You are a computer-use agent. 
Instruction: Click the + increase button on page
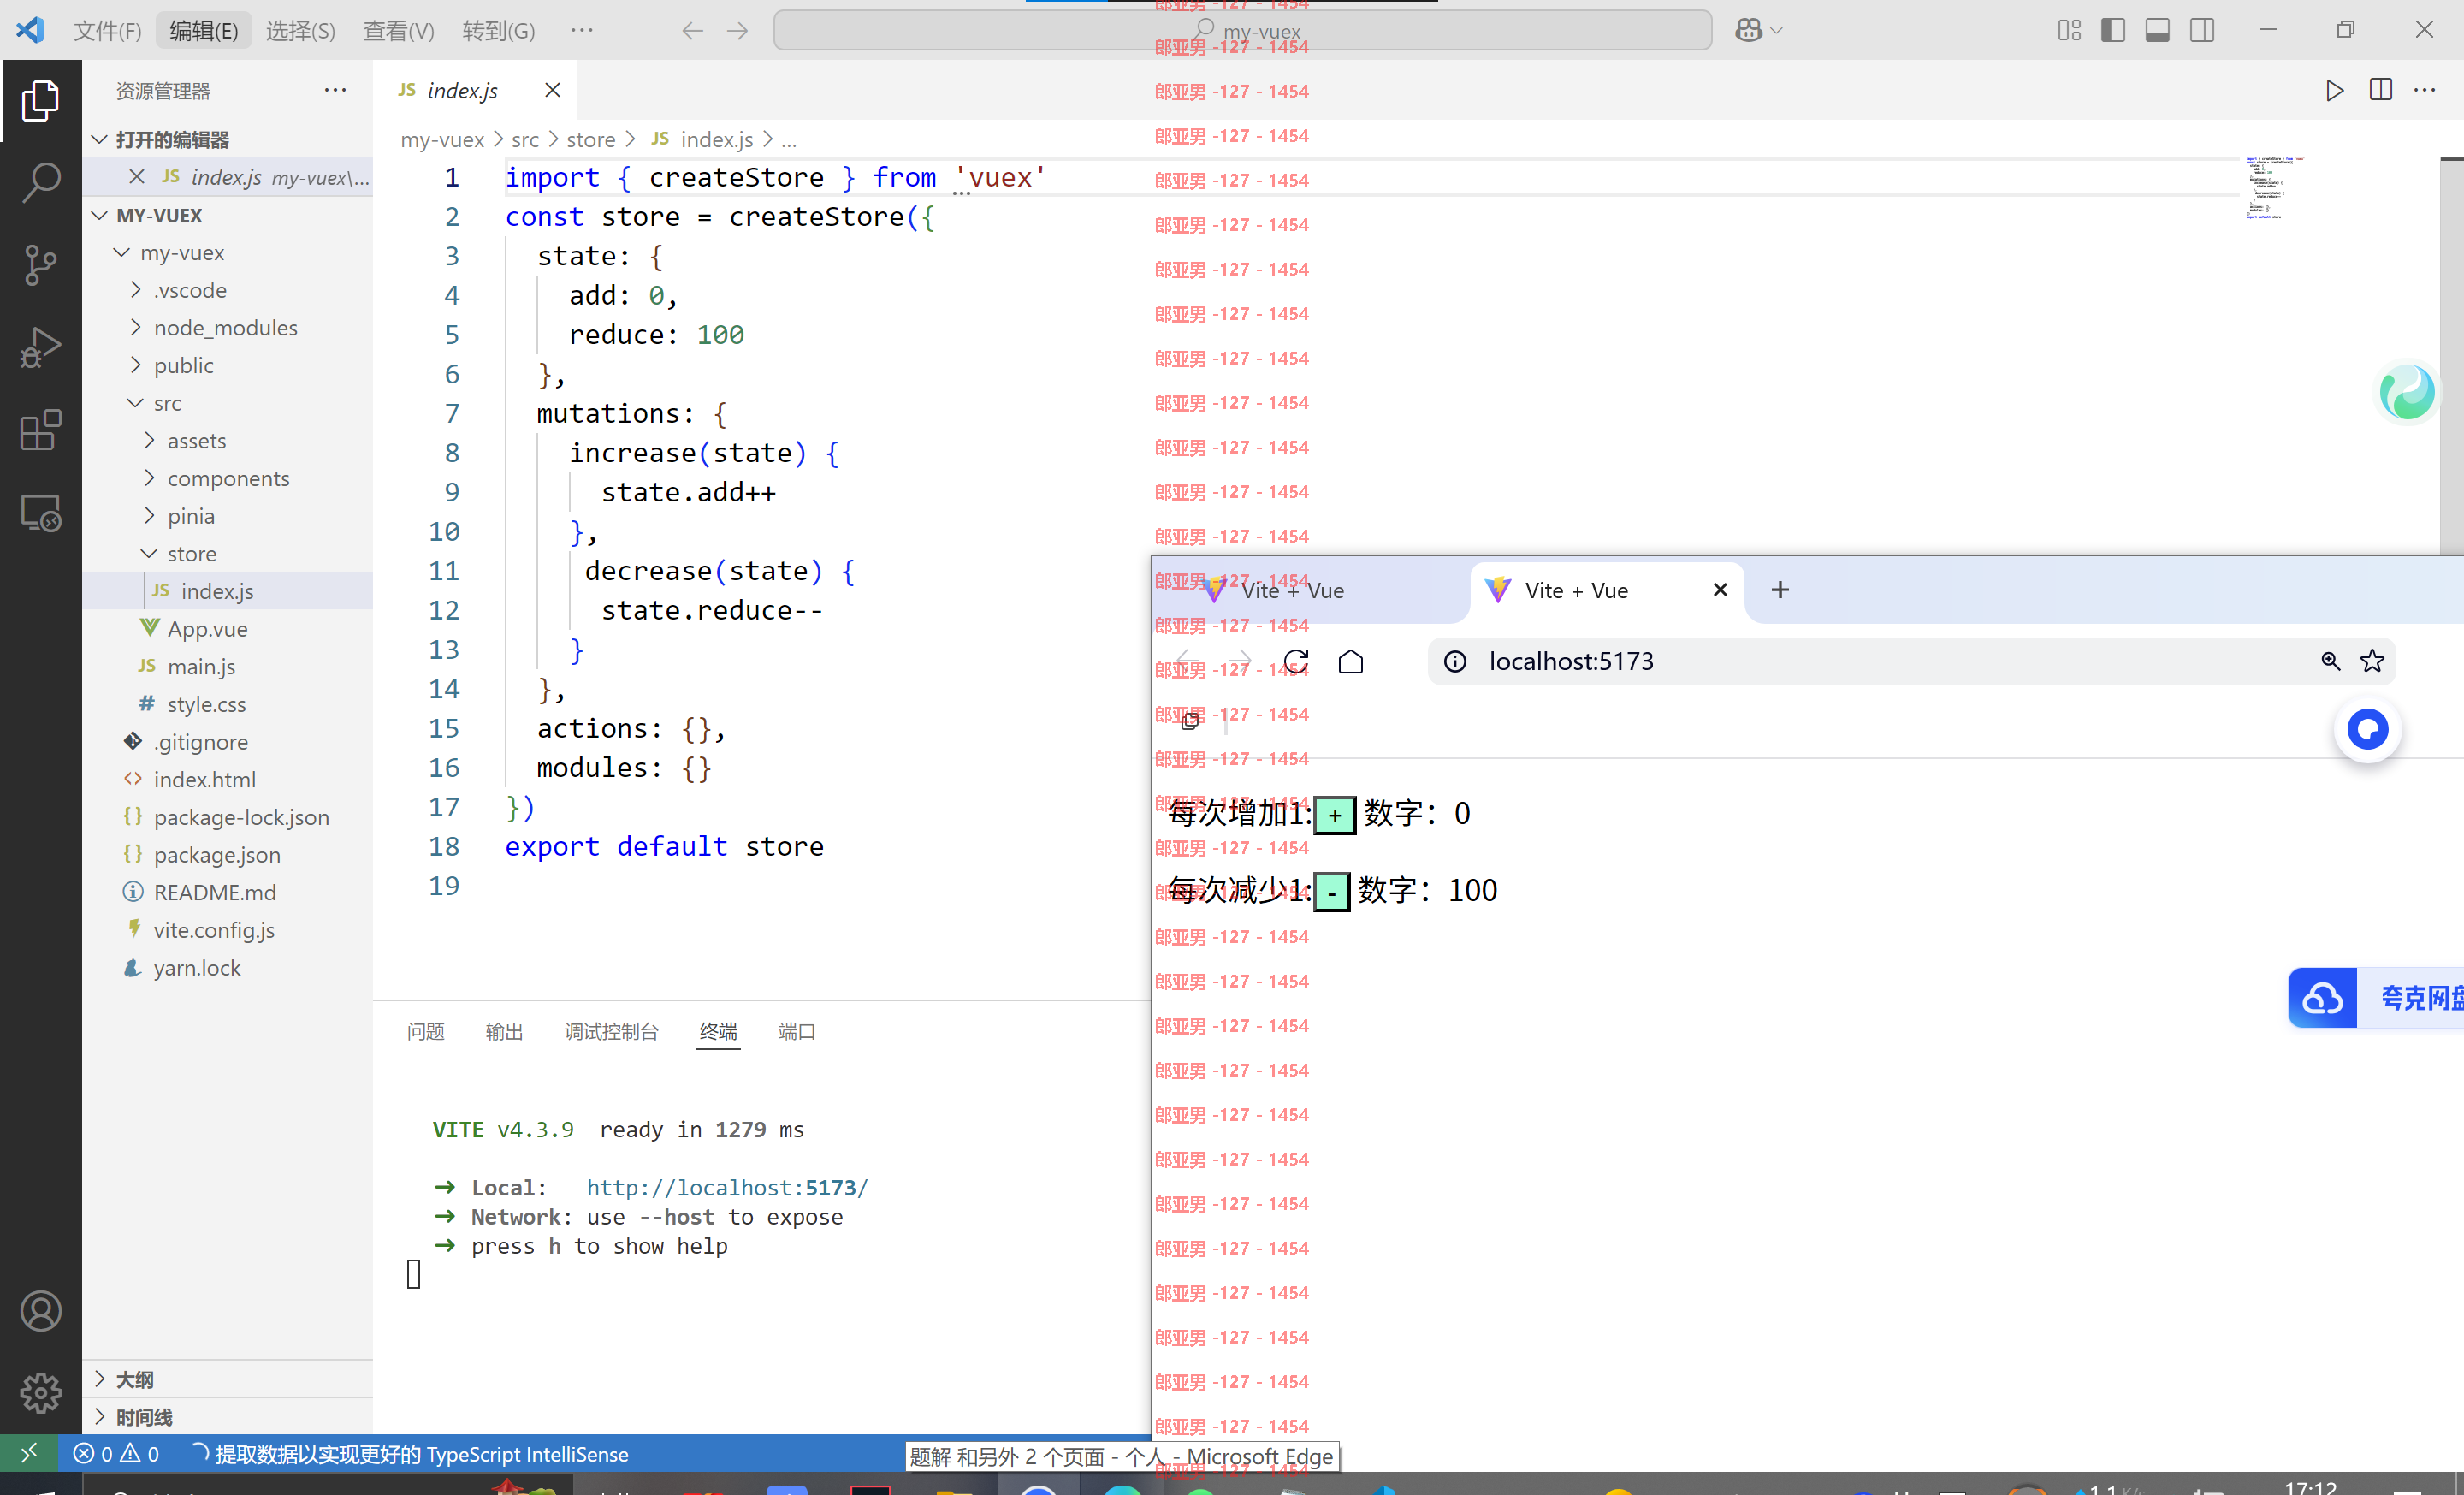click(x=1334, y=815)
